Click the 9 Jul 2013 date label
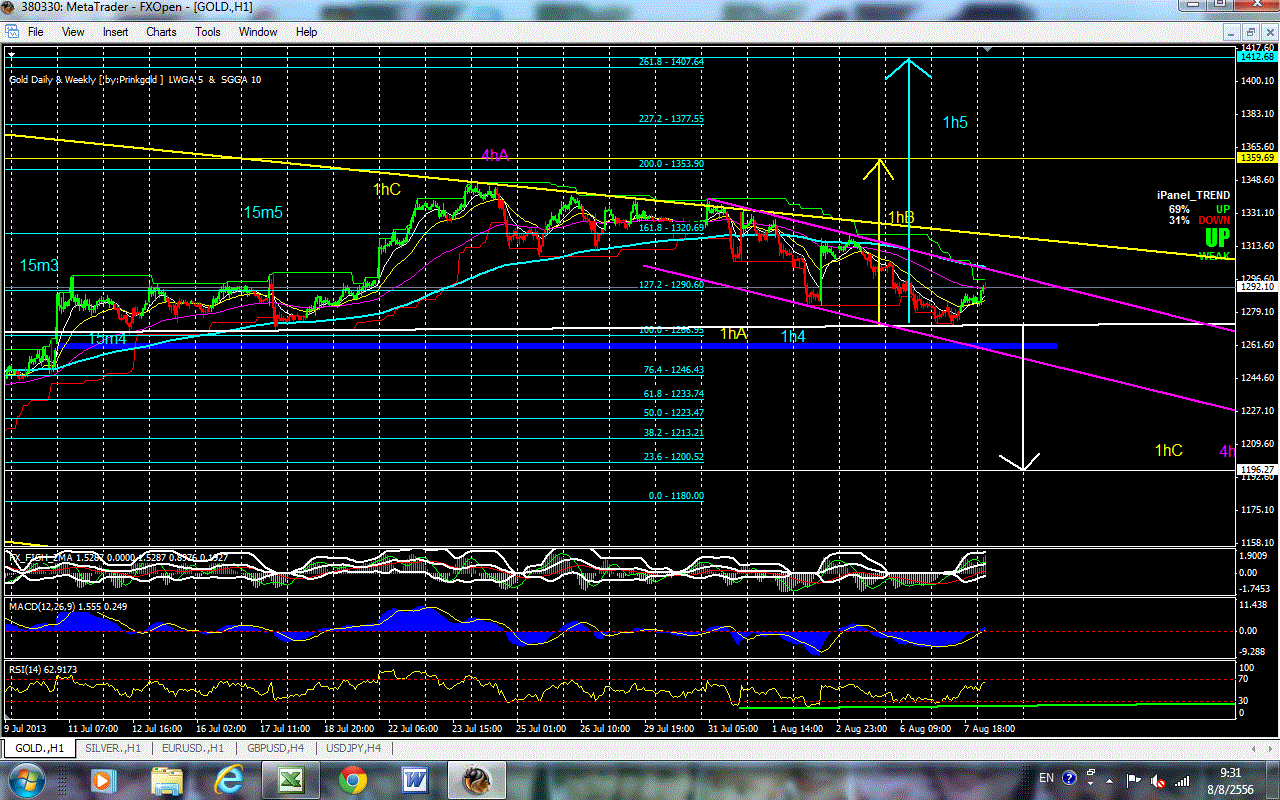Viewport: 1280px width, 800px height. (x=26, y=728)
